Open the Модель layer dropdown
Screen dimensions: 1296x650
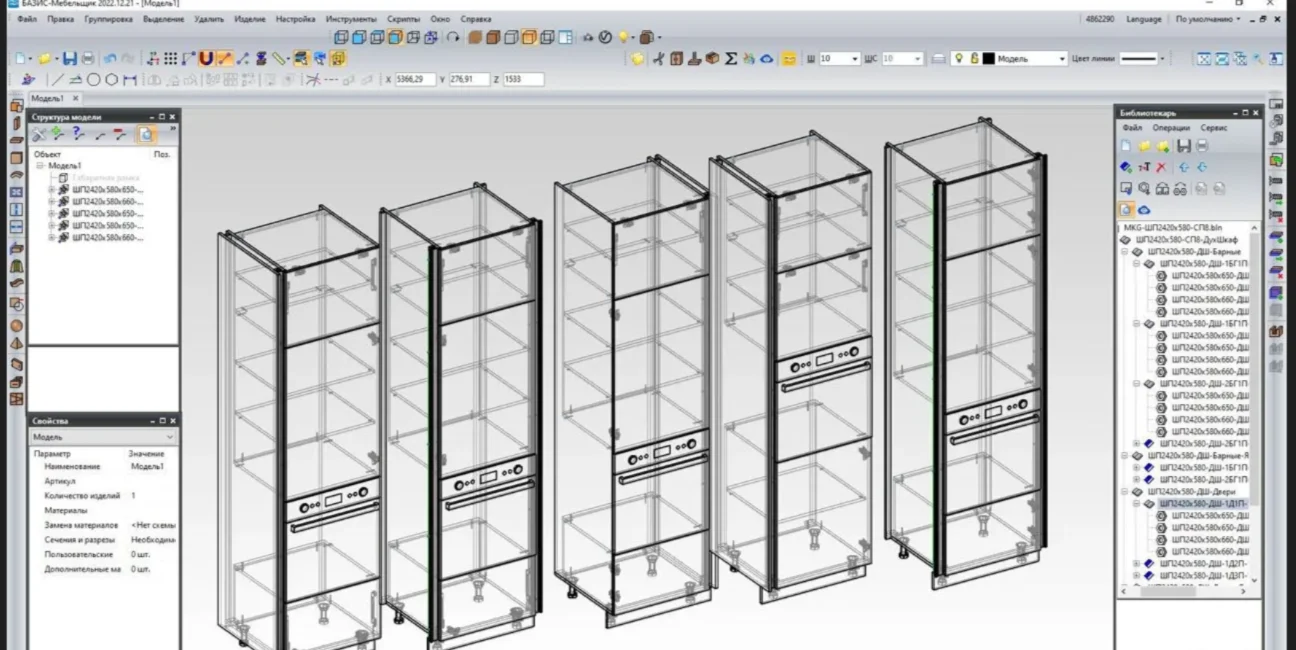click(x=1062, y=59)
